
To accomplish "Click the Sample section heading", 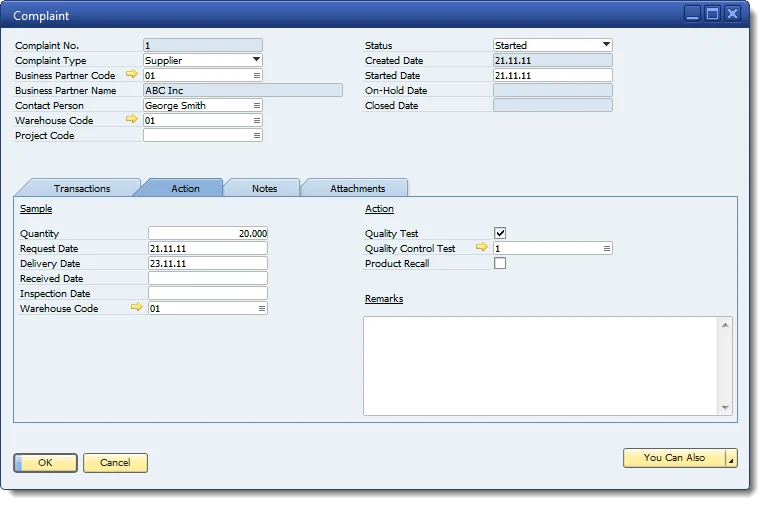I will pos(36,209).
